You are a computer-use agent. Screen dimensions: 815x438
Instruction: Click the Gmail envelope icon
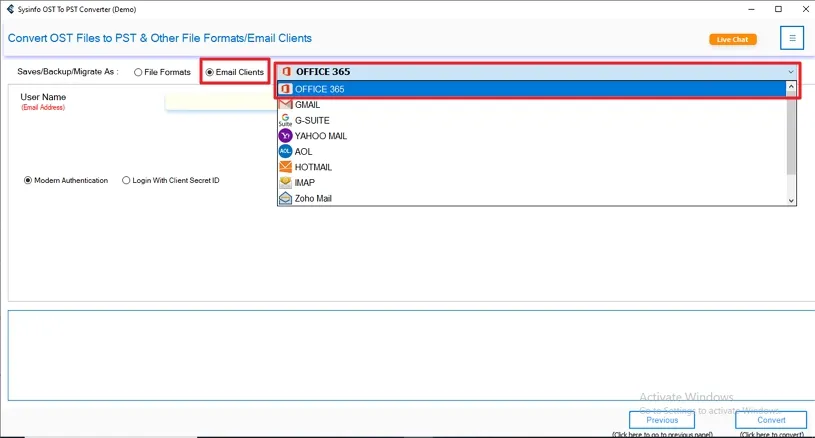(x=285, y=104)
